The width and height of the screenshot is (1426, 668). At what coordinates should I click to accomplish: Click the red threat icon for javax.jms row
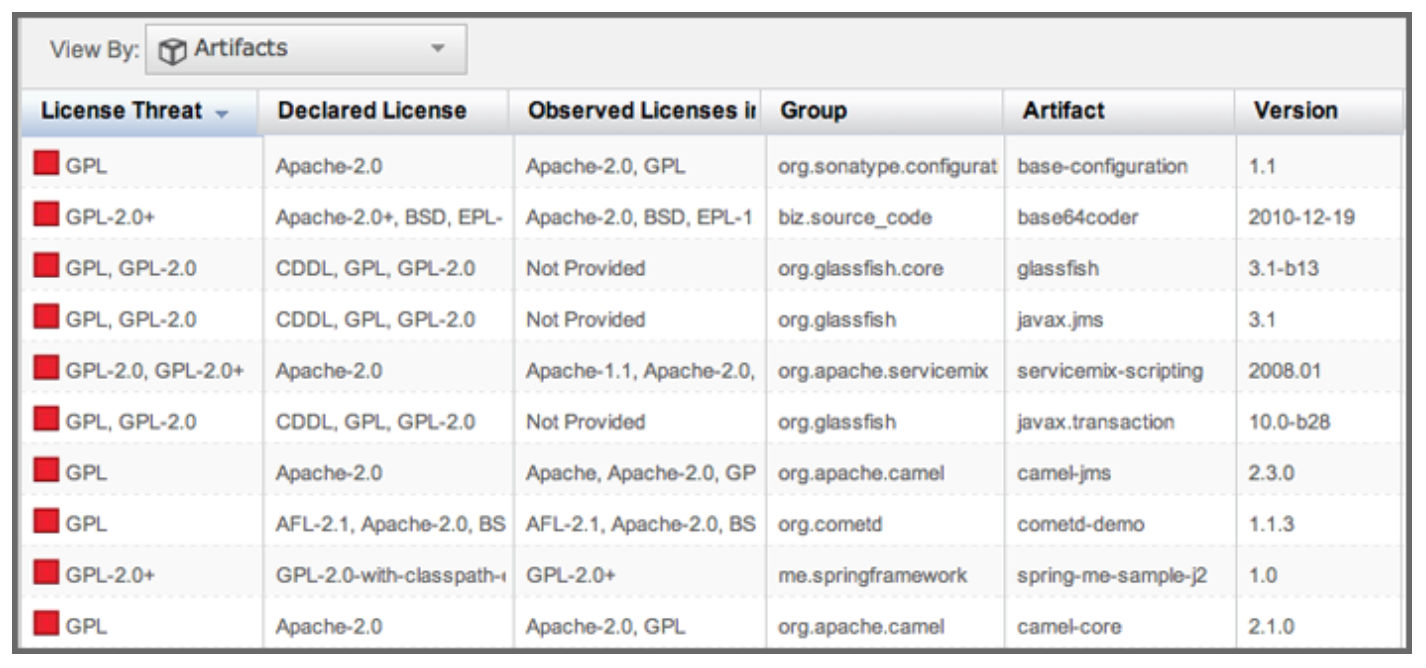(x=47, y=319)
